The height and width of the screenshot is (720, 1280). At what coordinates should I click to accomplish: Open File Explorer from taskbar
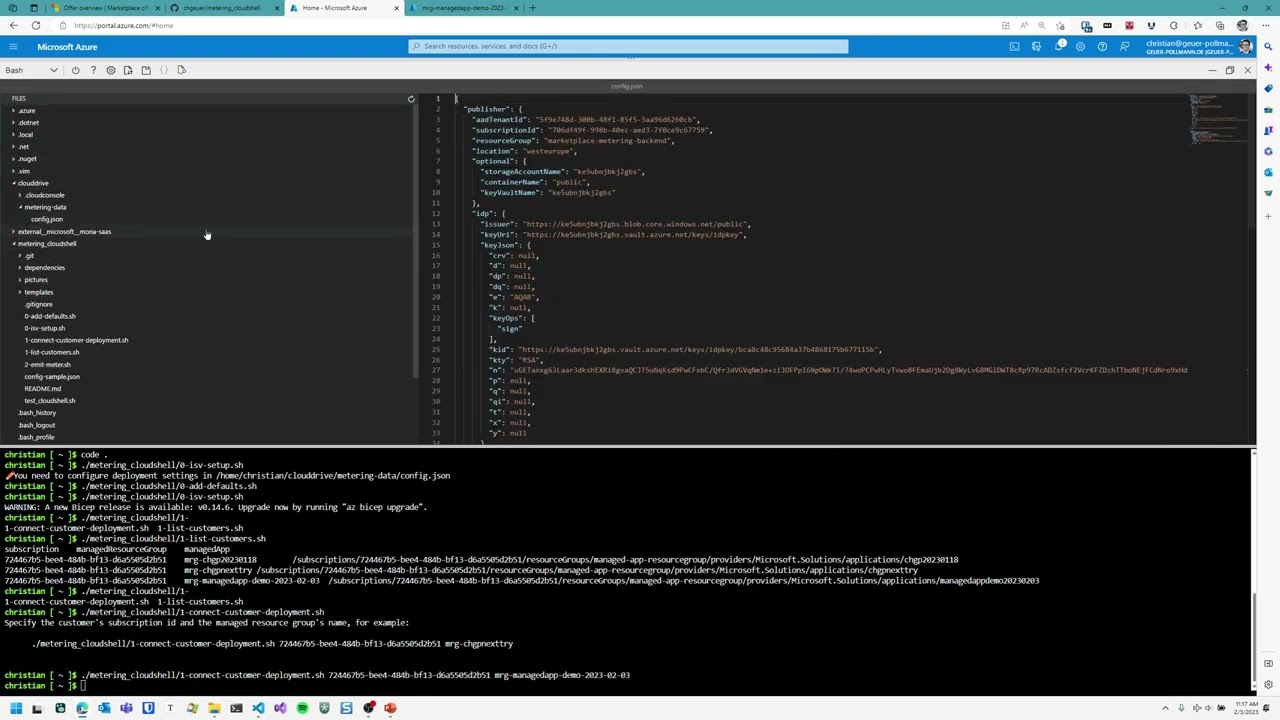[214, 709]
